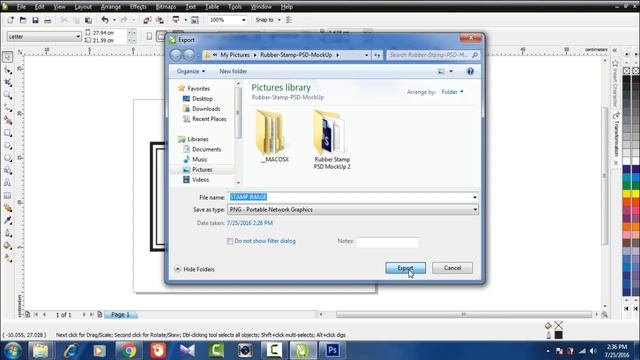Click the Save toolbar icon
This screenshot has height=360, width=640.
click(35, 20)
